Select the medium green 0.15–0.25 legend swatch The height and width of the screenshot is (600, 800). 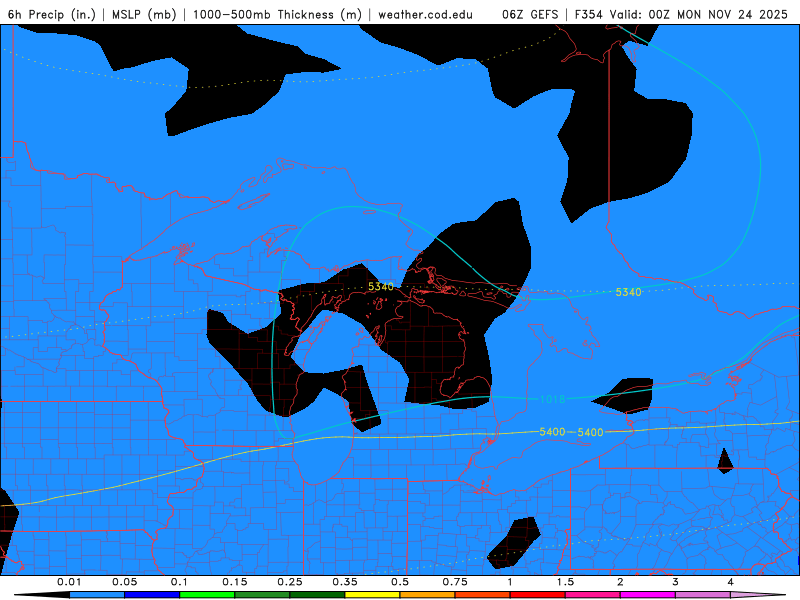(x=262, y=595)
